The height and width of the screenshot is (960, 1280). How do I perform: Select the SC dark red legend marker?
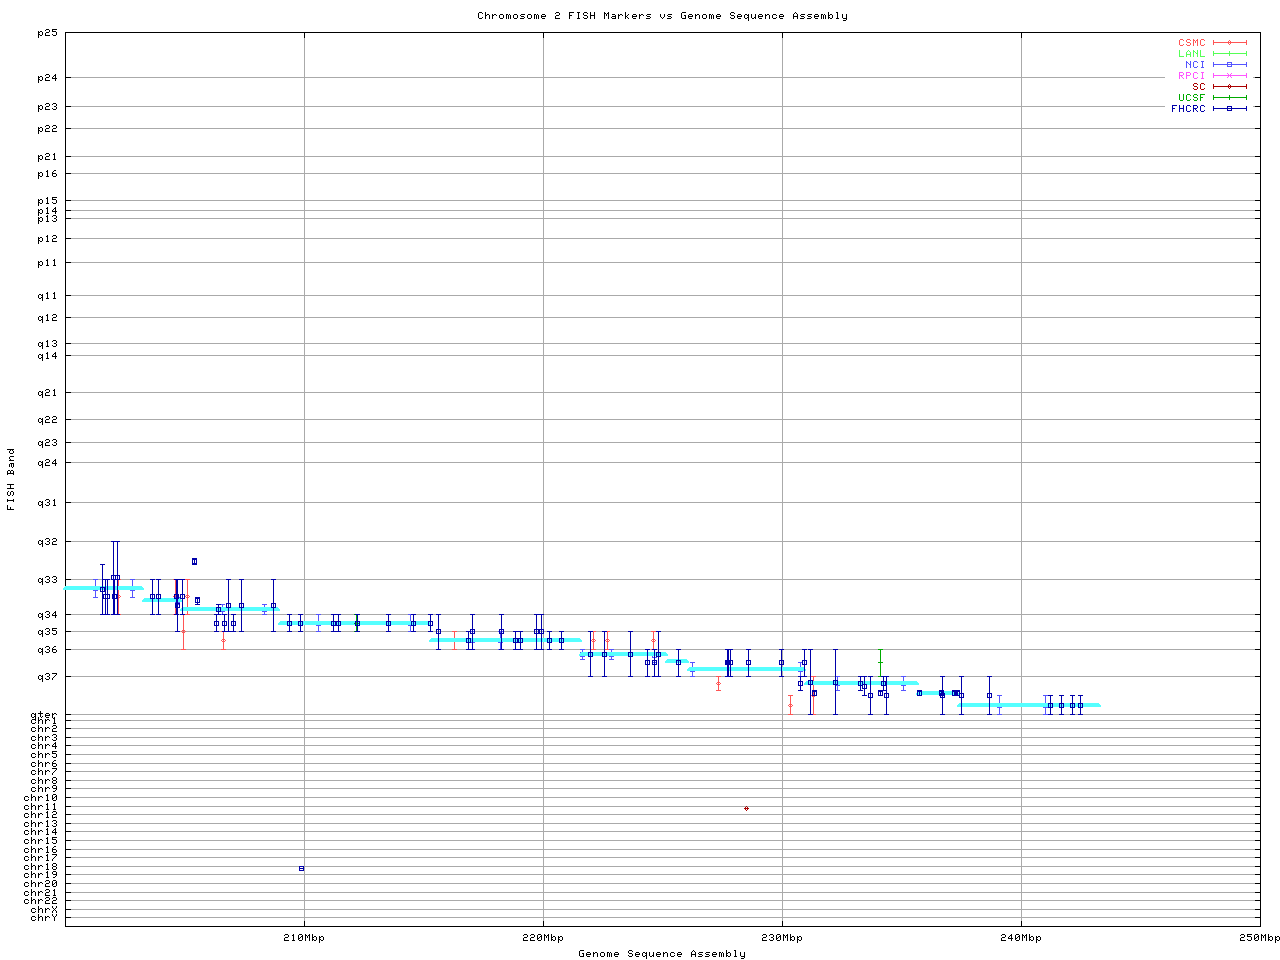point(1229,87)
